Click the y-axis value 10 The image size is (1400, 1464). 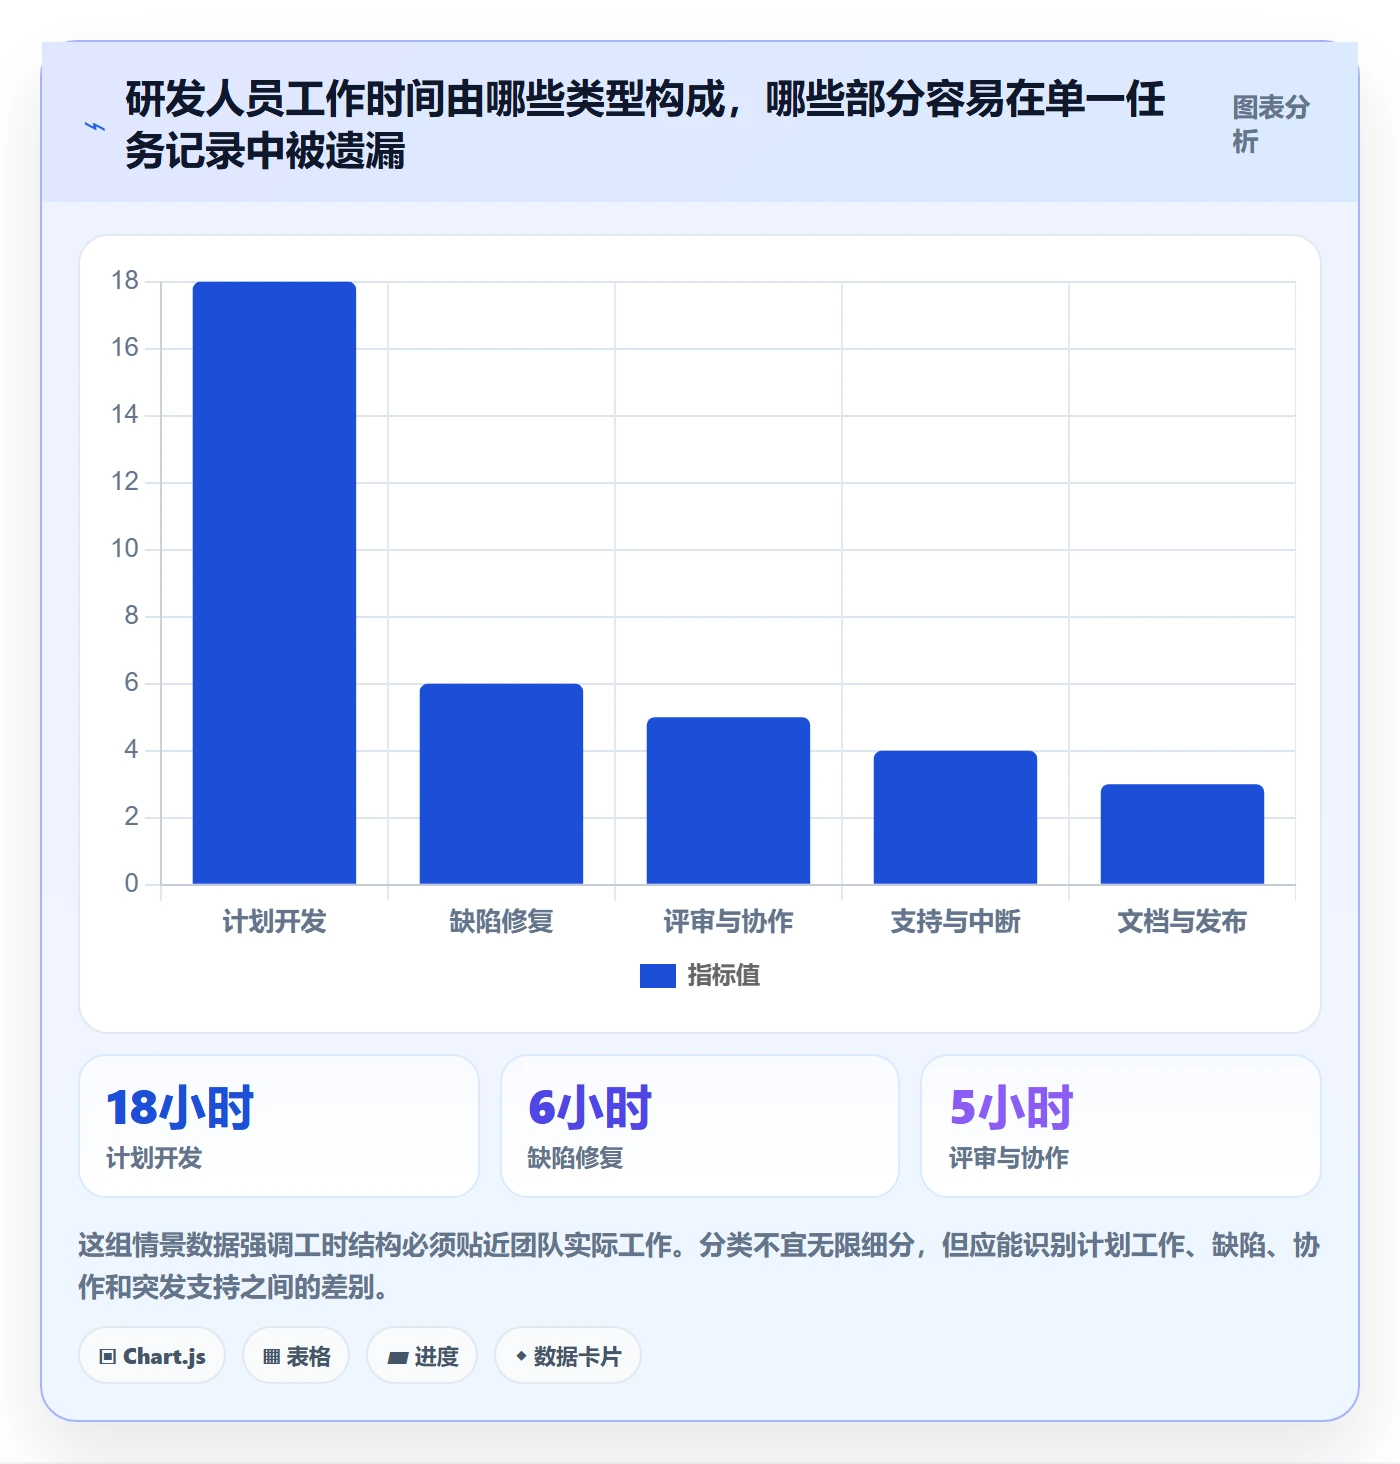pos(125,549)
